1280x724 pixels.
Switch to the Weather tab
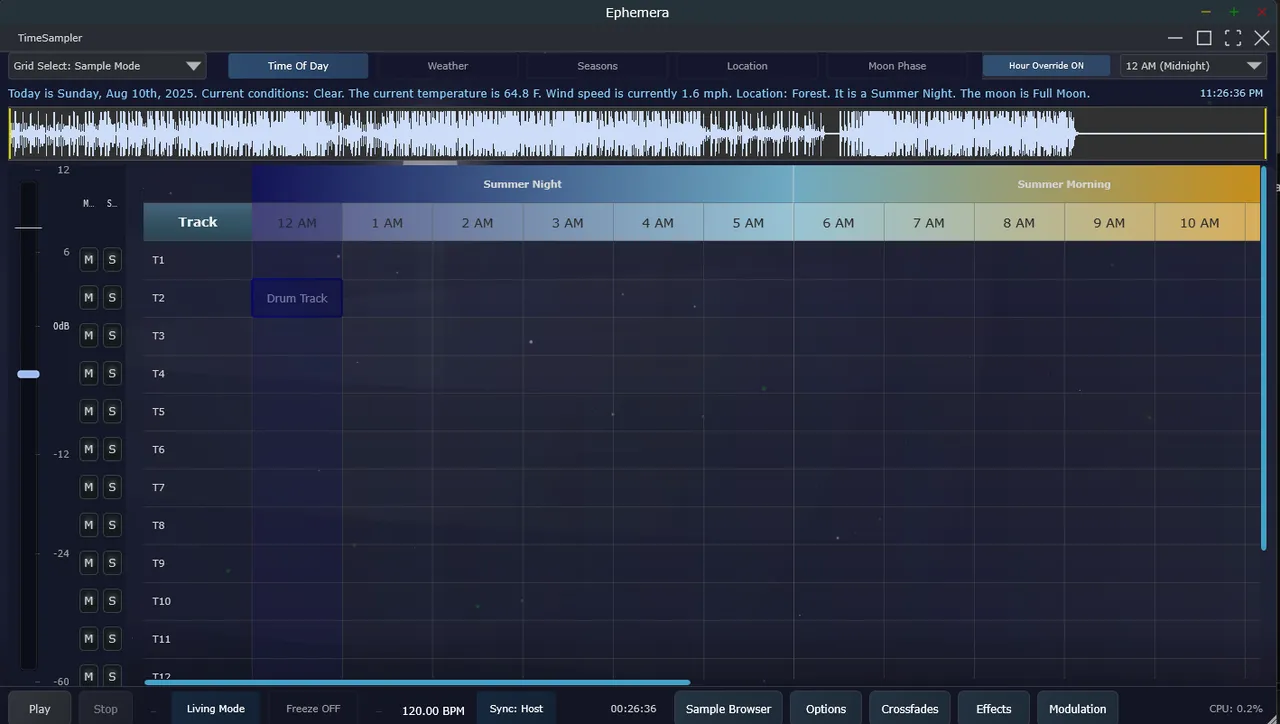(x=447, y=66)
